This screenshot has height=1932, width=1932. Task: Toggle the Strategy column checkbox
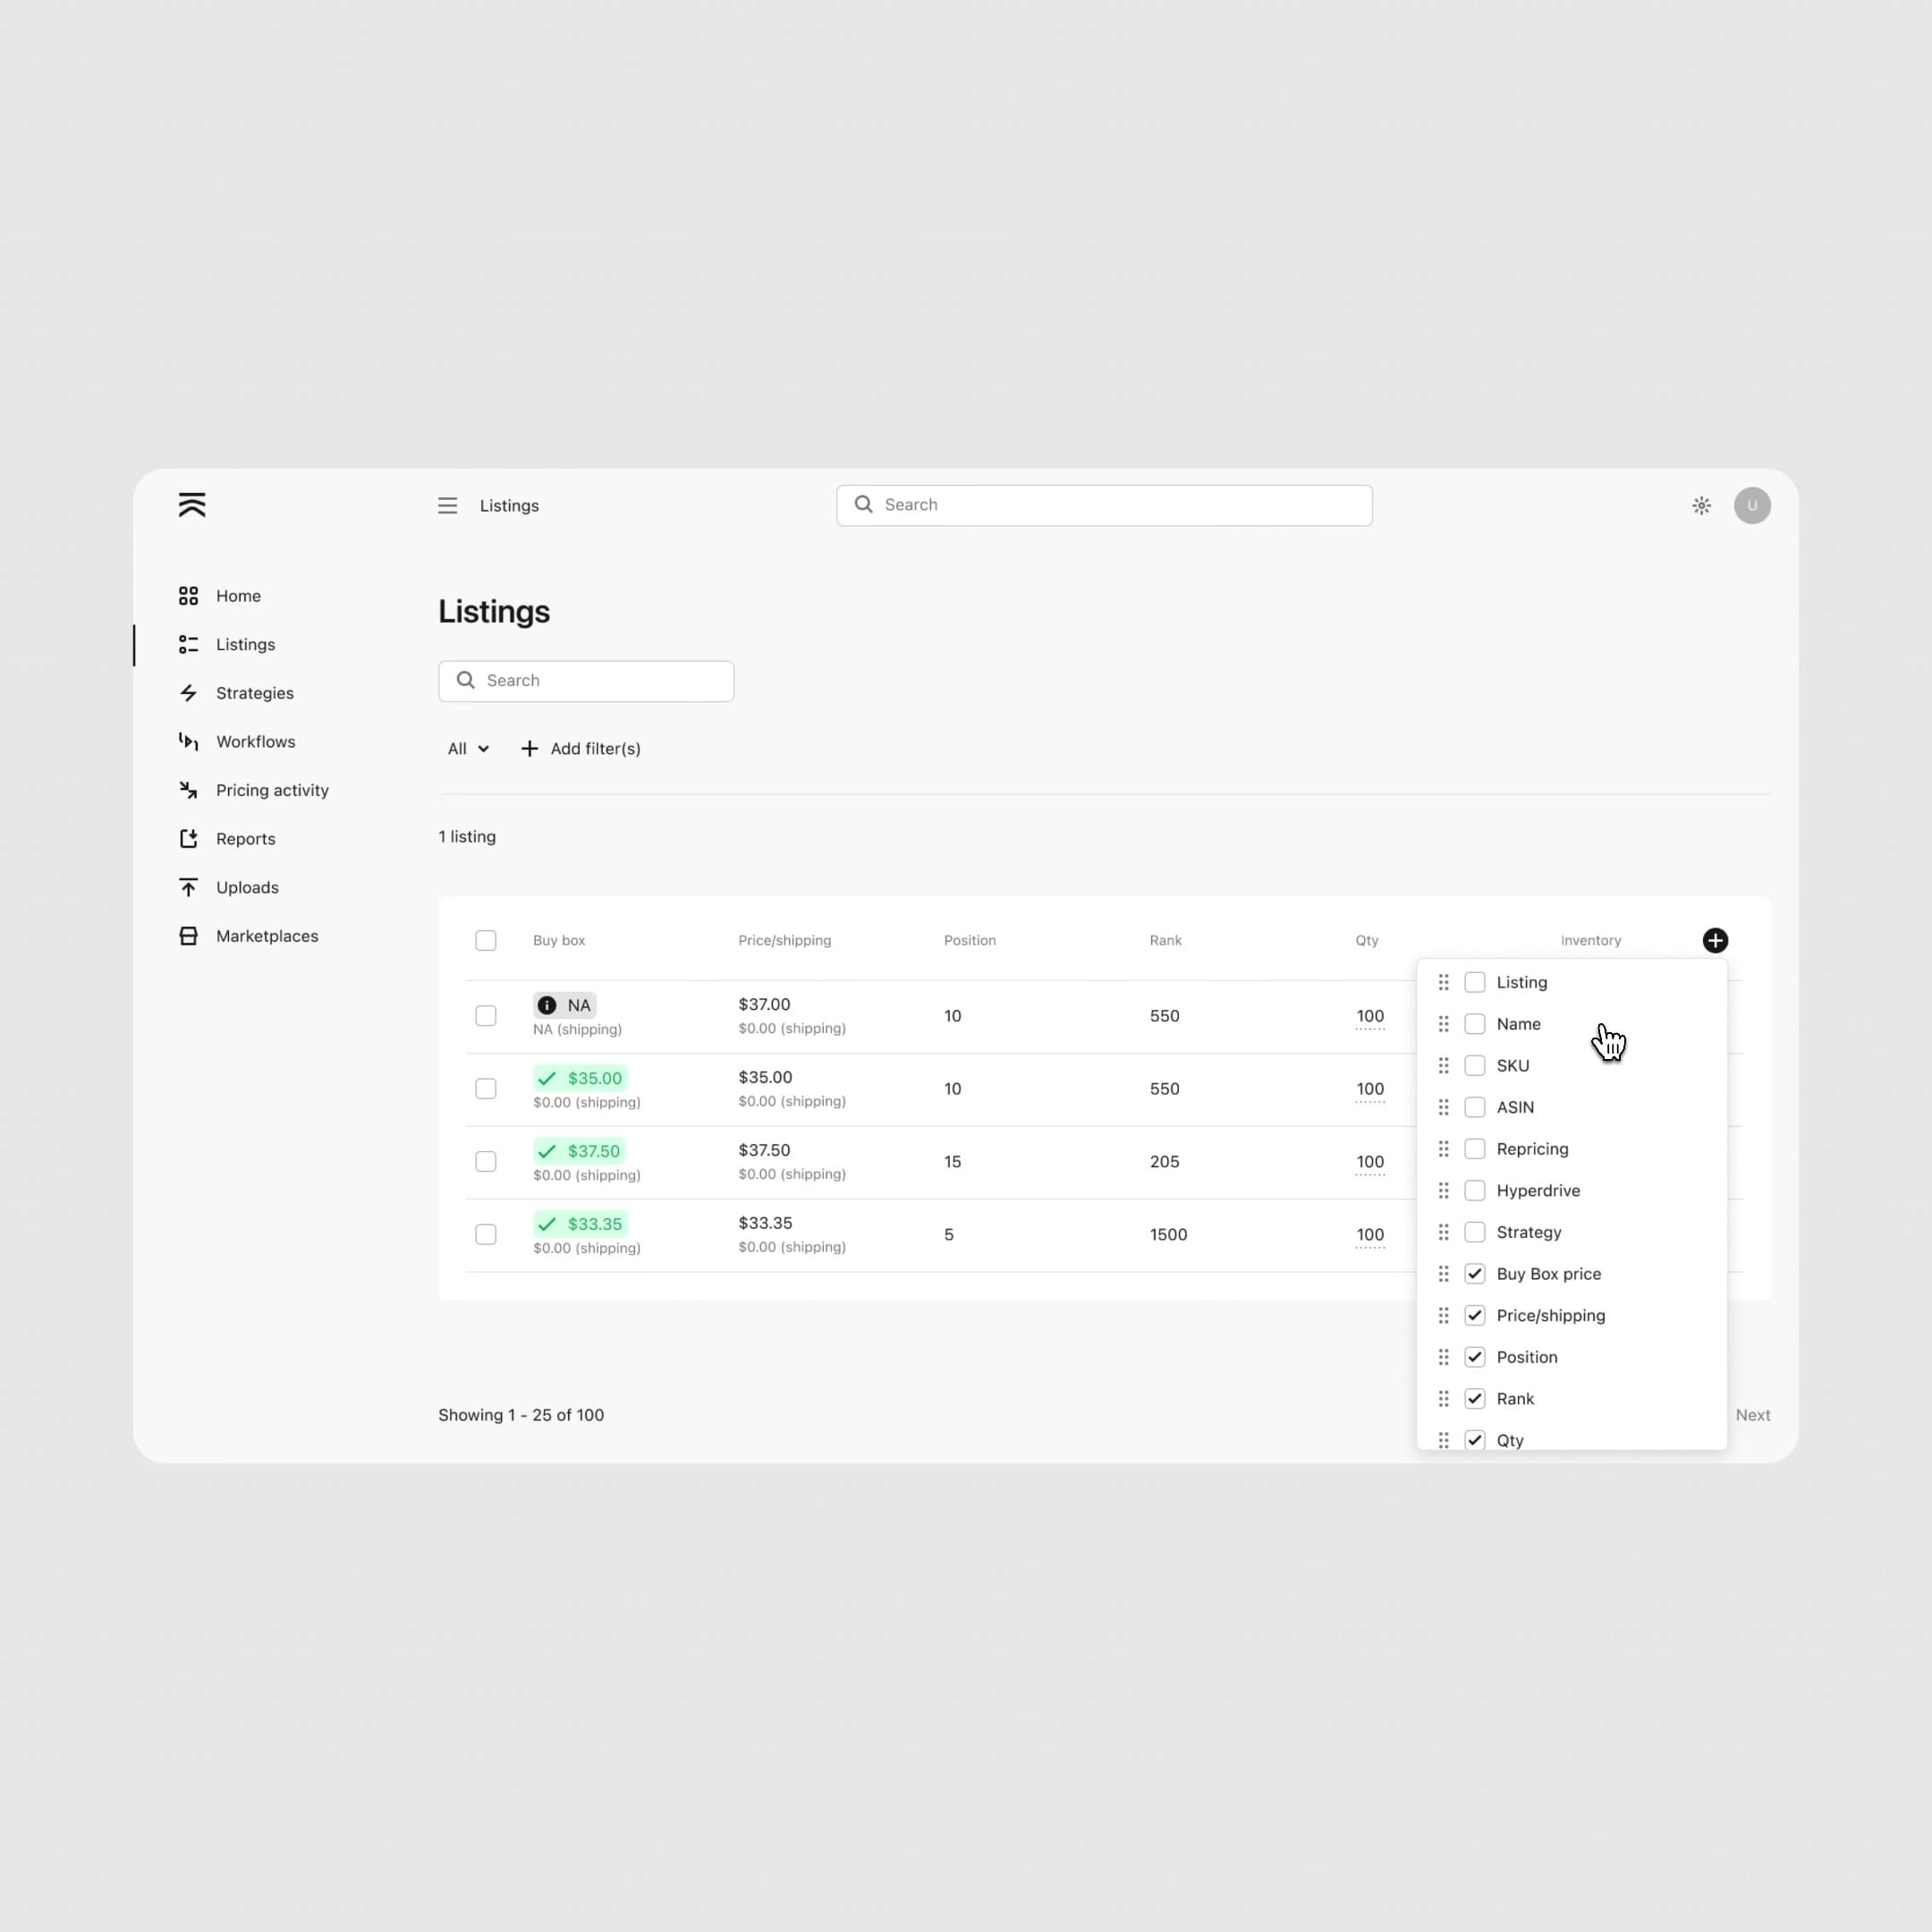(x=1476, y=1232)
